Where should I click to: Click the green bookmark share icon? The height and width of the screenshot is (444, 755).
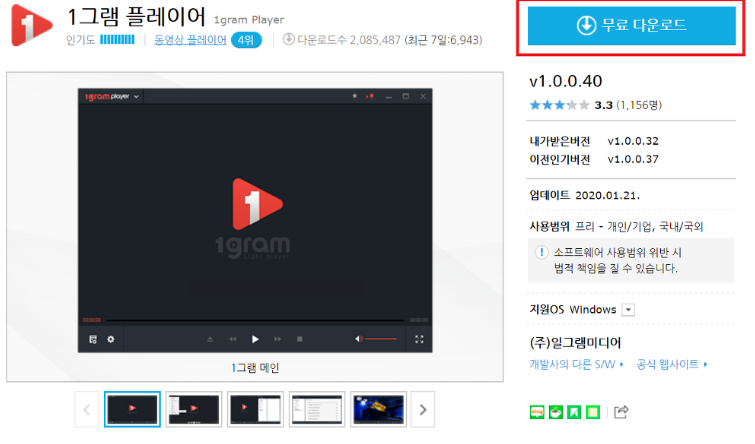(x=574, y=412)
